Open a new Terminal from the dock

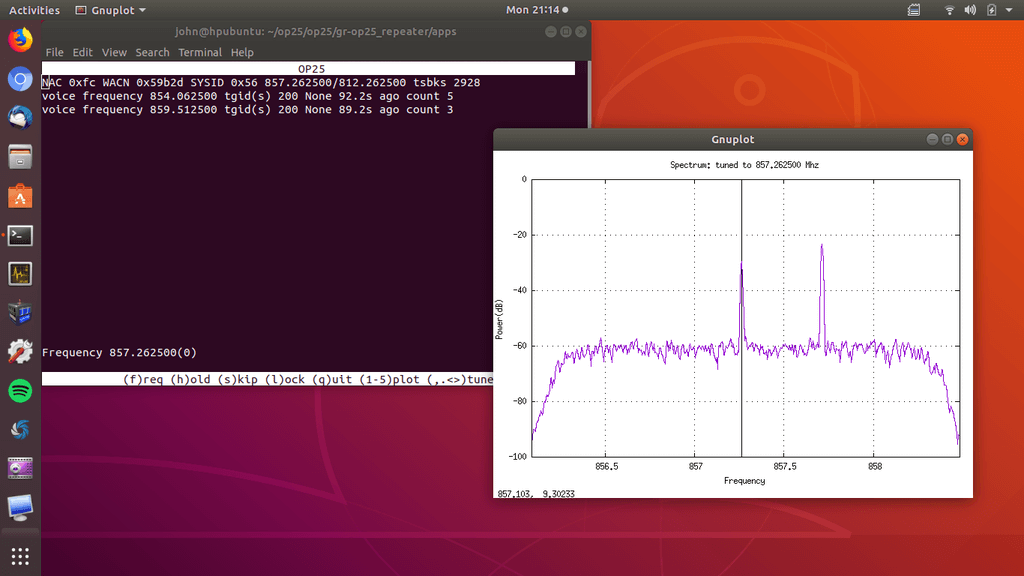(20, 235)
